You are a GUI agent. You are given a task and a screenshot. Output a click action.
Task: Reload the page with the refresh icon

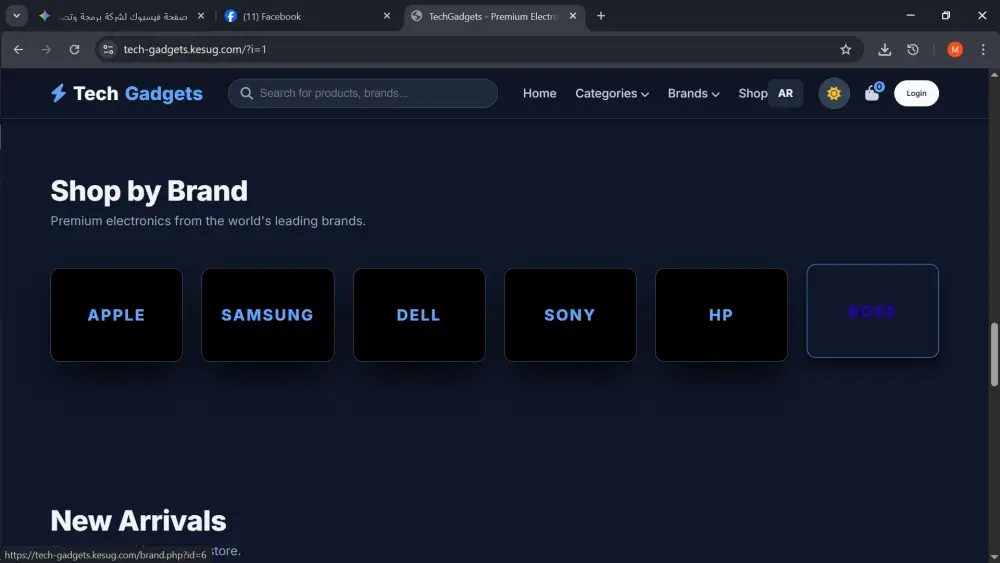(x=74, y=49)
